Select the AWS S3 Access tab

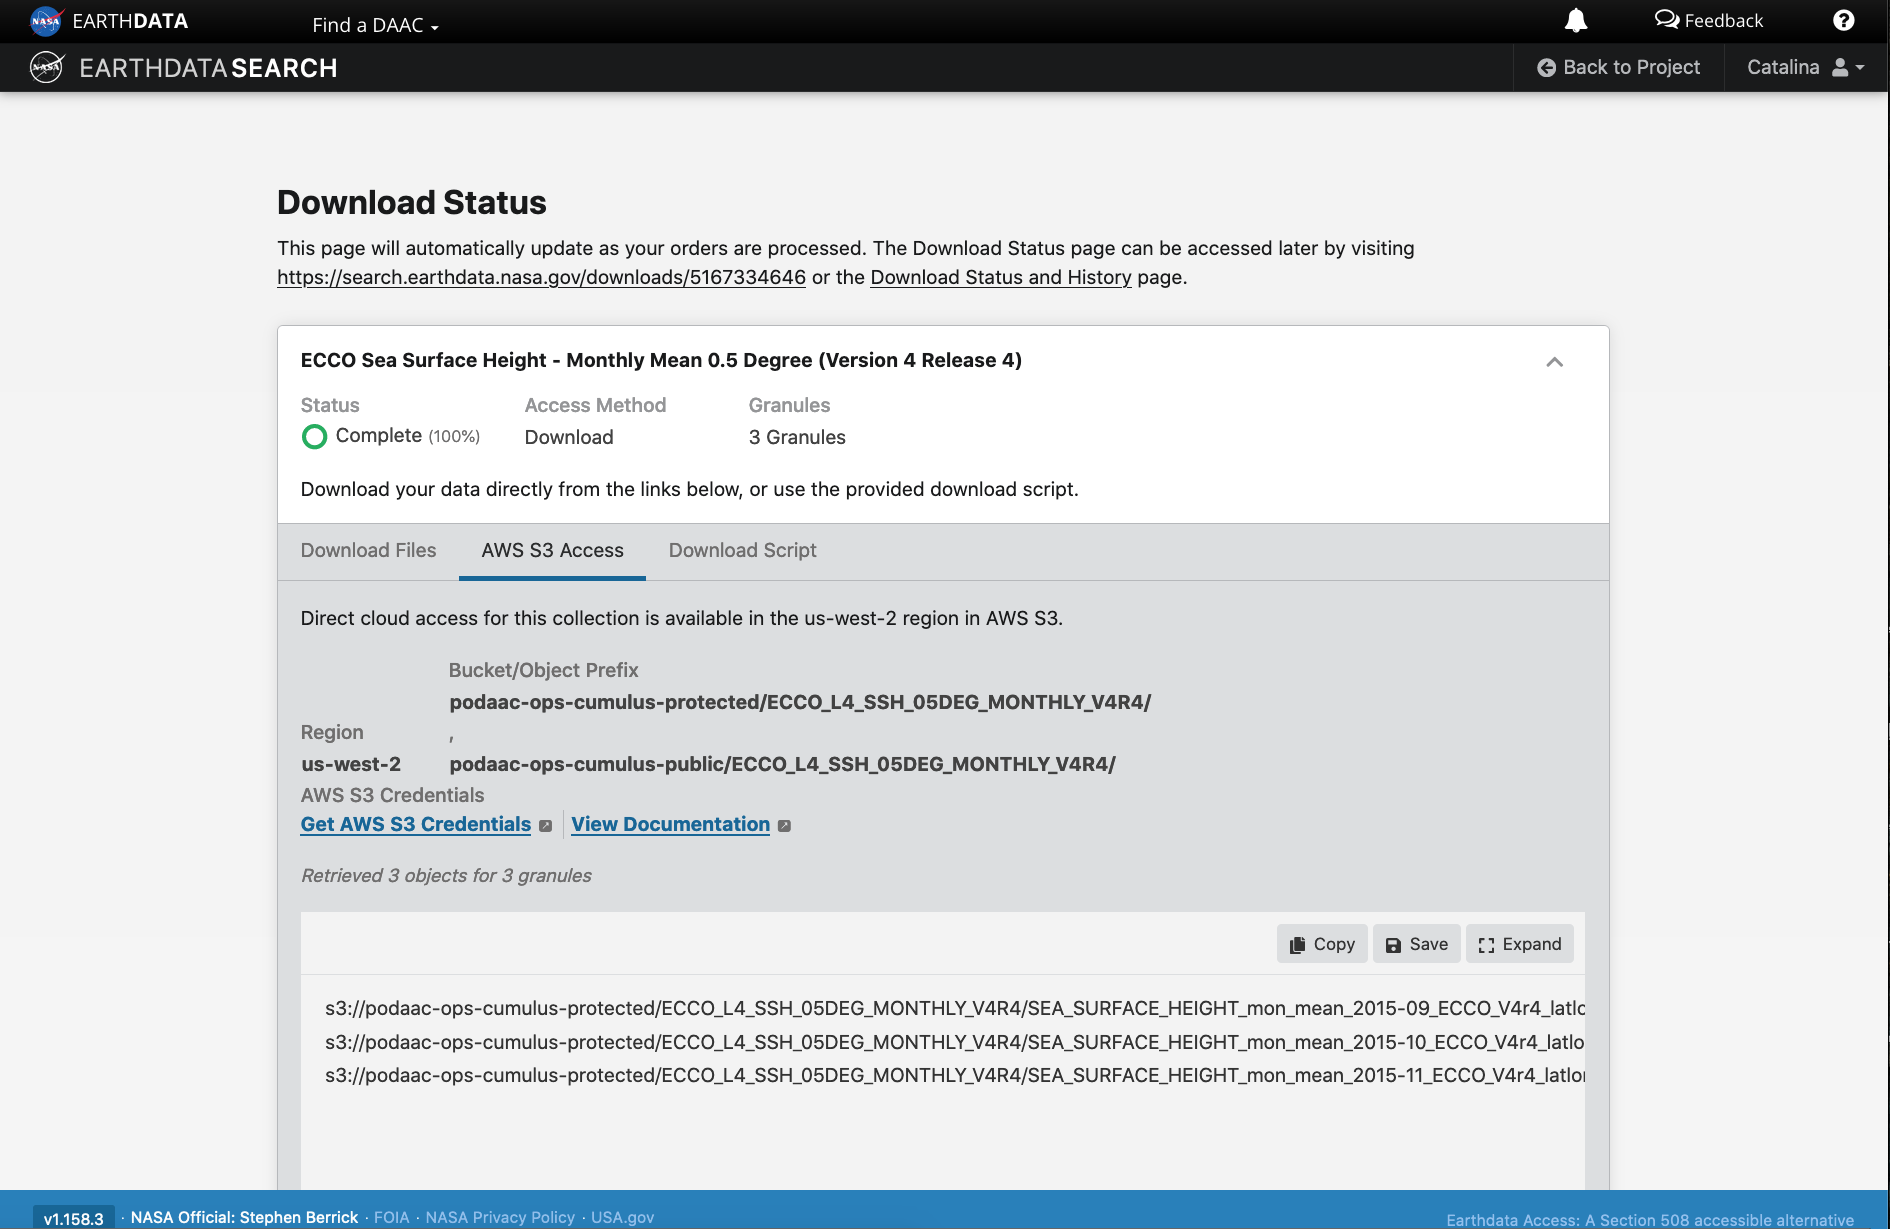(x=552, y=550)
